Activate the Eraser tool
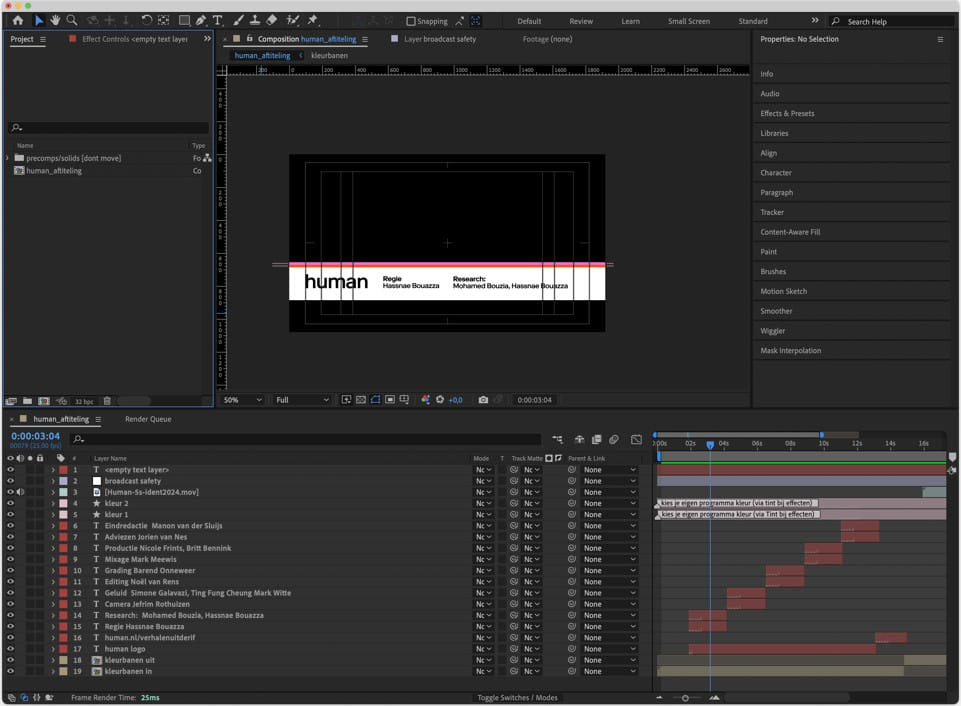The width and height of the screenshot is (961, 706). [272, 21]
